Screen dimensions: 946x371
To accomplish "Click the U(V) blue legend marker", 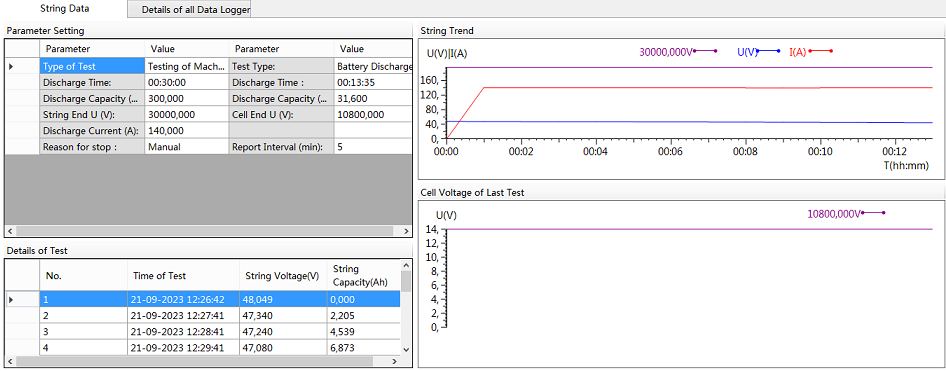I will [x=767, y=51].
